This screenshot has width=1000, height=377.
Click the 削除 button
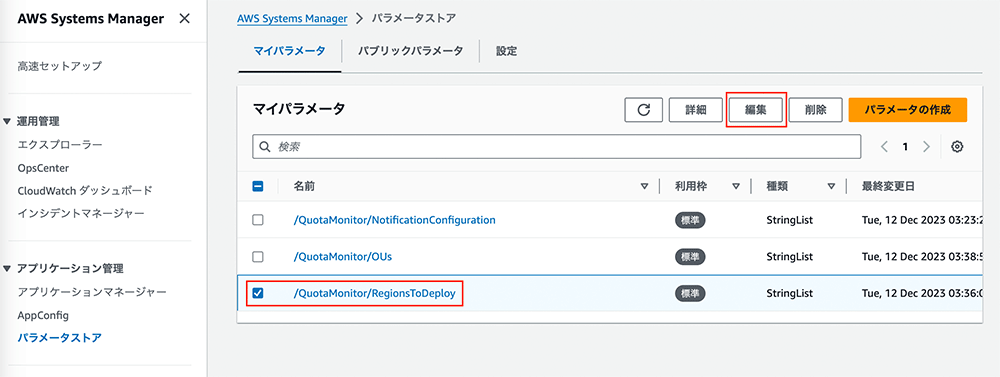pyautogui.click(x=816, y=110)
